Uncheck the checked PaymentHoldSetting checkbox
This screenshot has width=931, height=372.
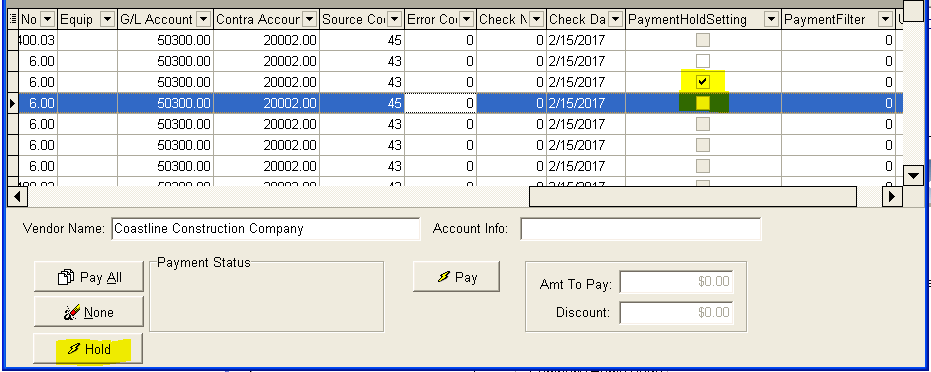703,81
